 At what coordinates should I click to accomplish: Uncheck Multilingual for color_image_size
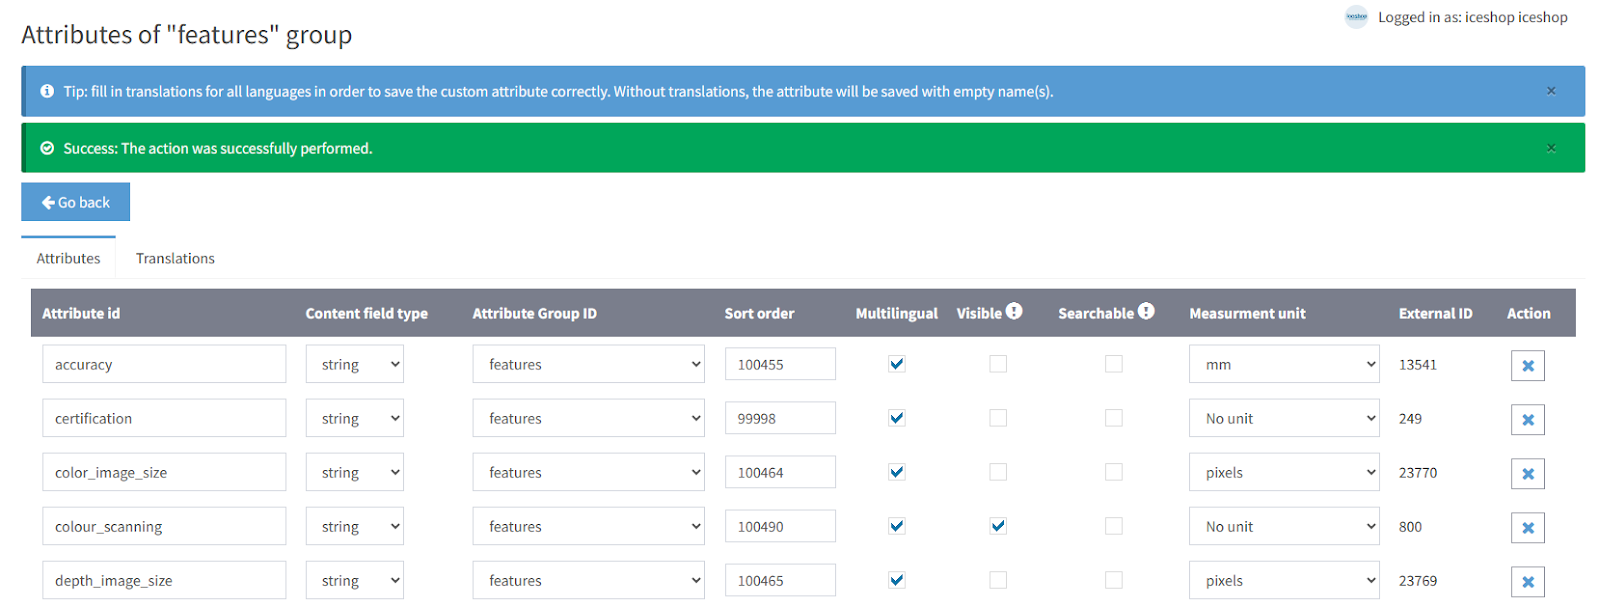point(897,472)
